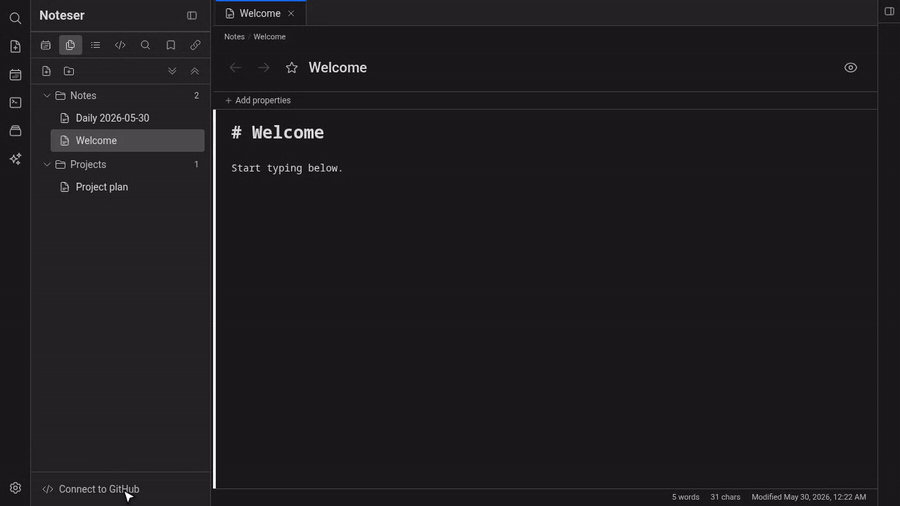Screen dimensions: 900x506
Task: Collapse all folders in tree
Action: point(195,71)
